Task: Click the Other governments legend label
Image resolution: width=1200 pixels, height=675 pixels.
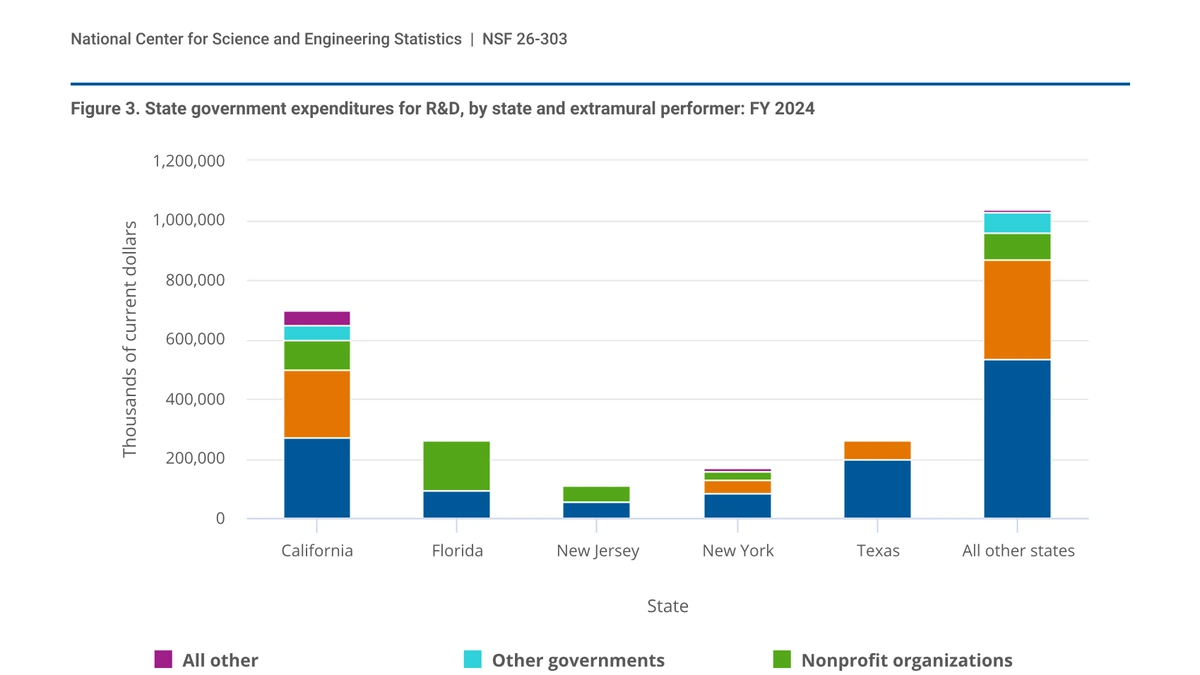Action: point(578,660)
